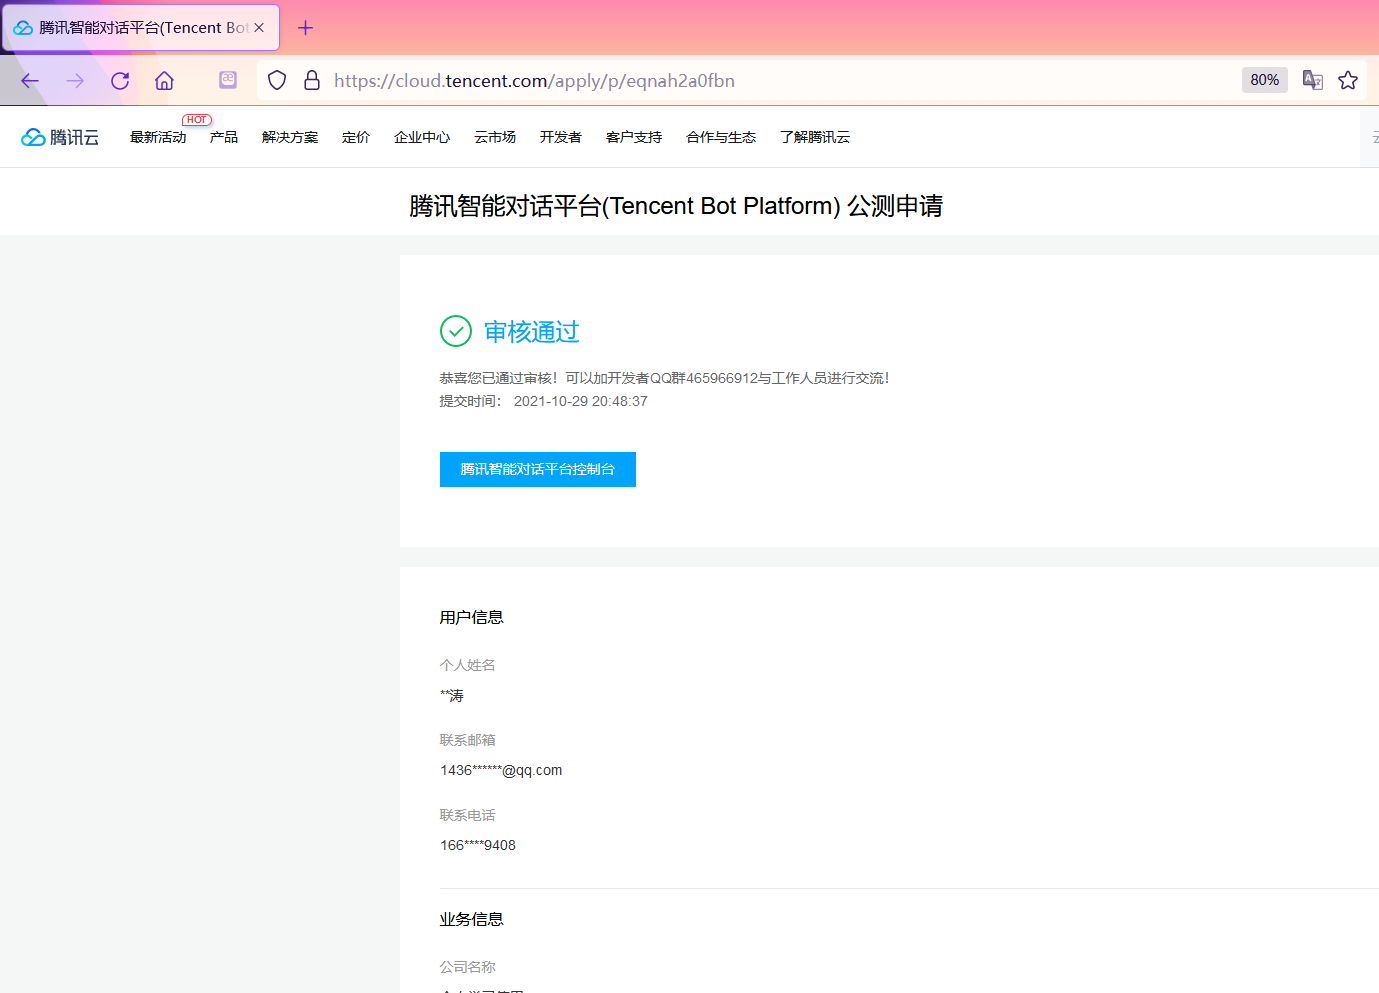Click the masked email 1436******@qq.com
The height and width of the screenshot is (993, 1379).
tap(501, 770)
